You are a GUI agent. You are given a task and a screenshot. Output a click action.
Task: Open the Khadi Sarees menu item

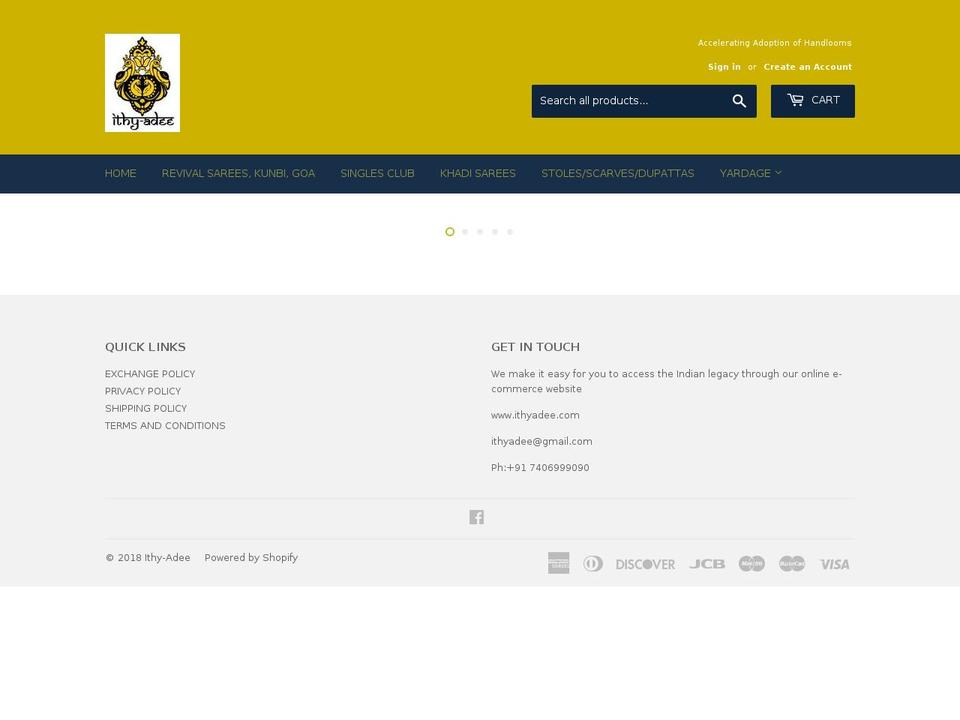click(x=478, y=173)
